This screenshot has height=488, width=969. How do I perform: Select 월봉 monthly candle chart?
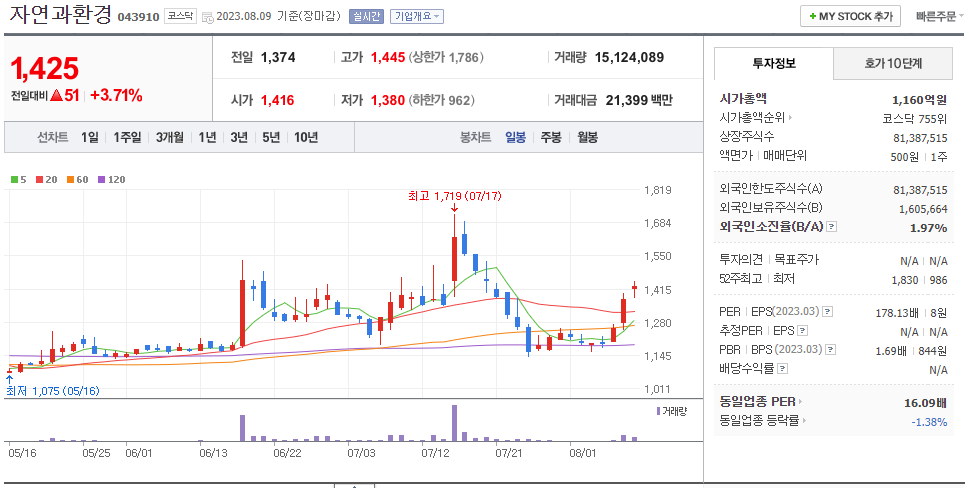[x=587, y=137]
